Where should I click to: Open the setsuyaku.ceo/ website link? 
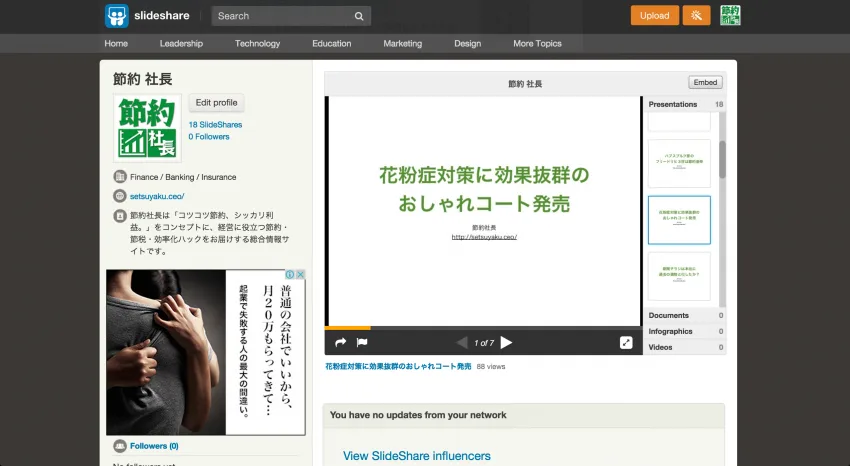pos(157,197)
